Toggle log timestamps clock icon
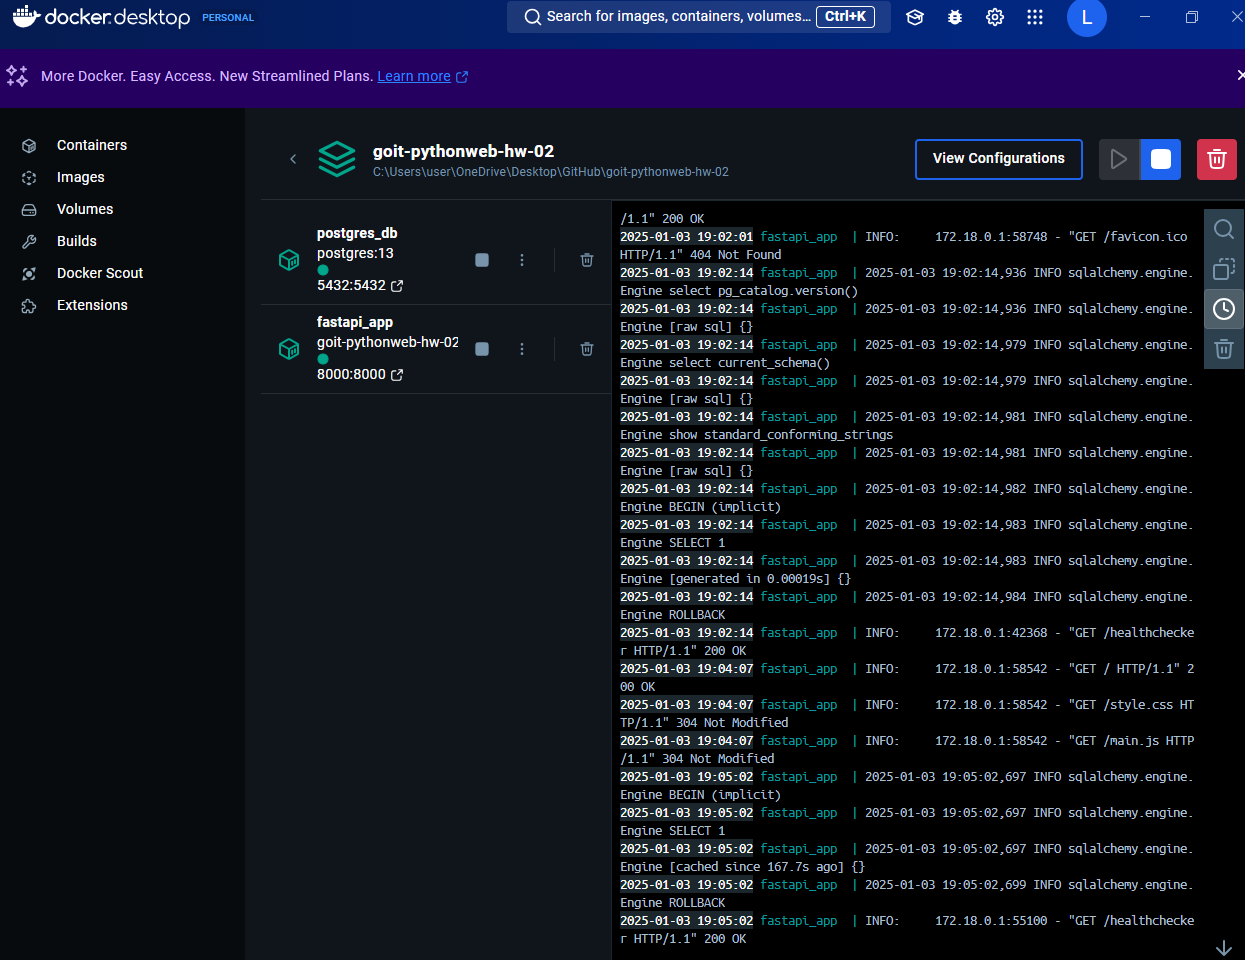The height and width of the screenshot is (960, 1245). [1224, 309]
